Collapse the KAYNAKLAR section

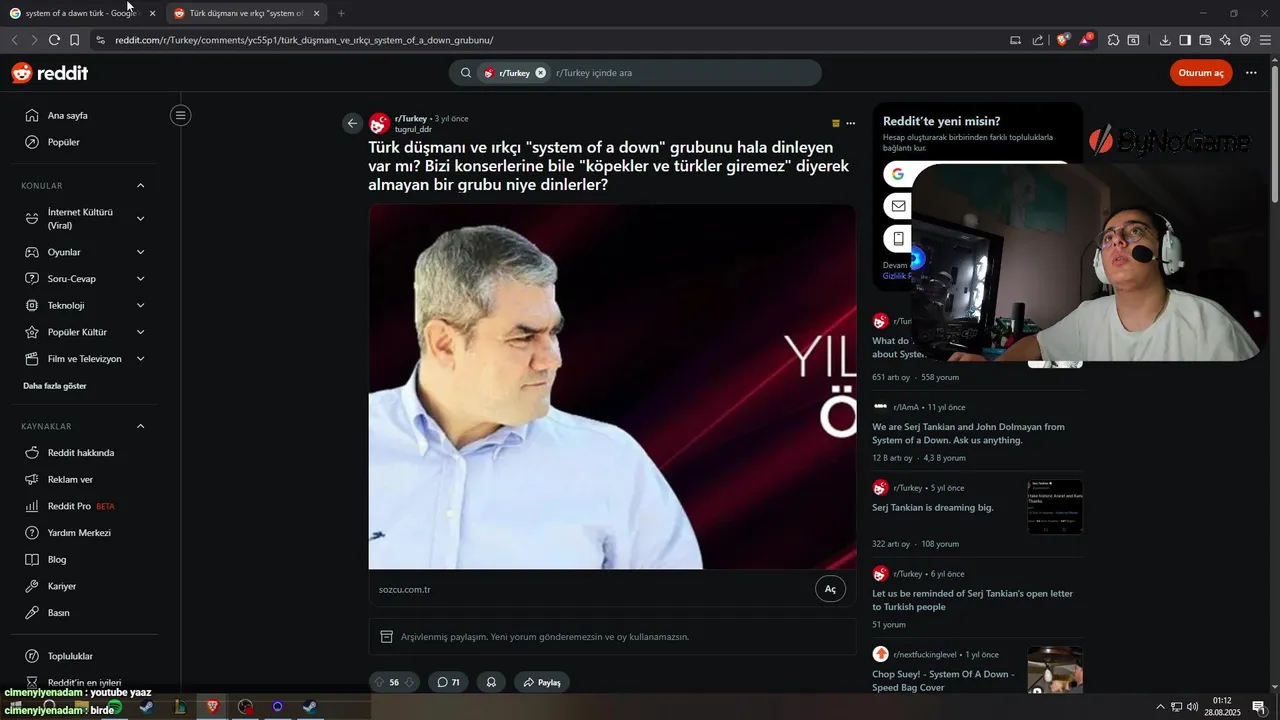pyautogui.click(x=141, y=426)
